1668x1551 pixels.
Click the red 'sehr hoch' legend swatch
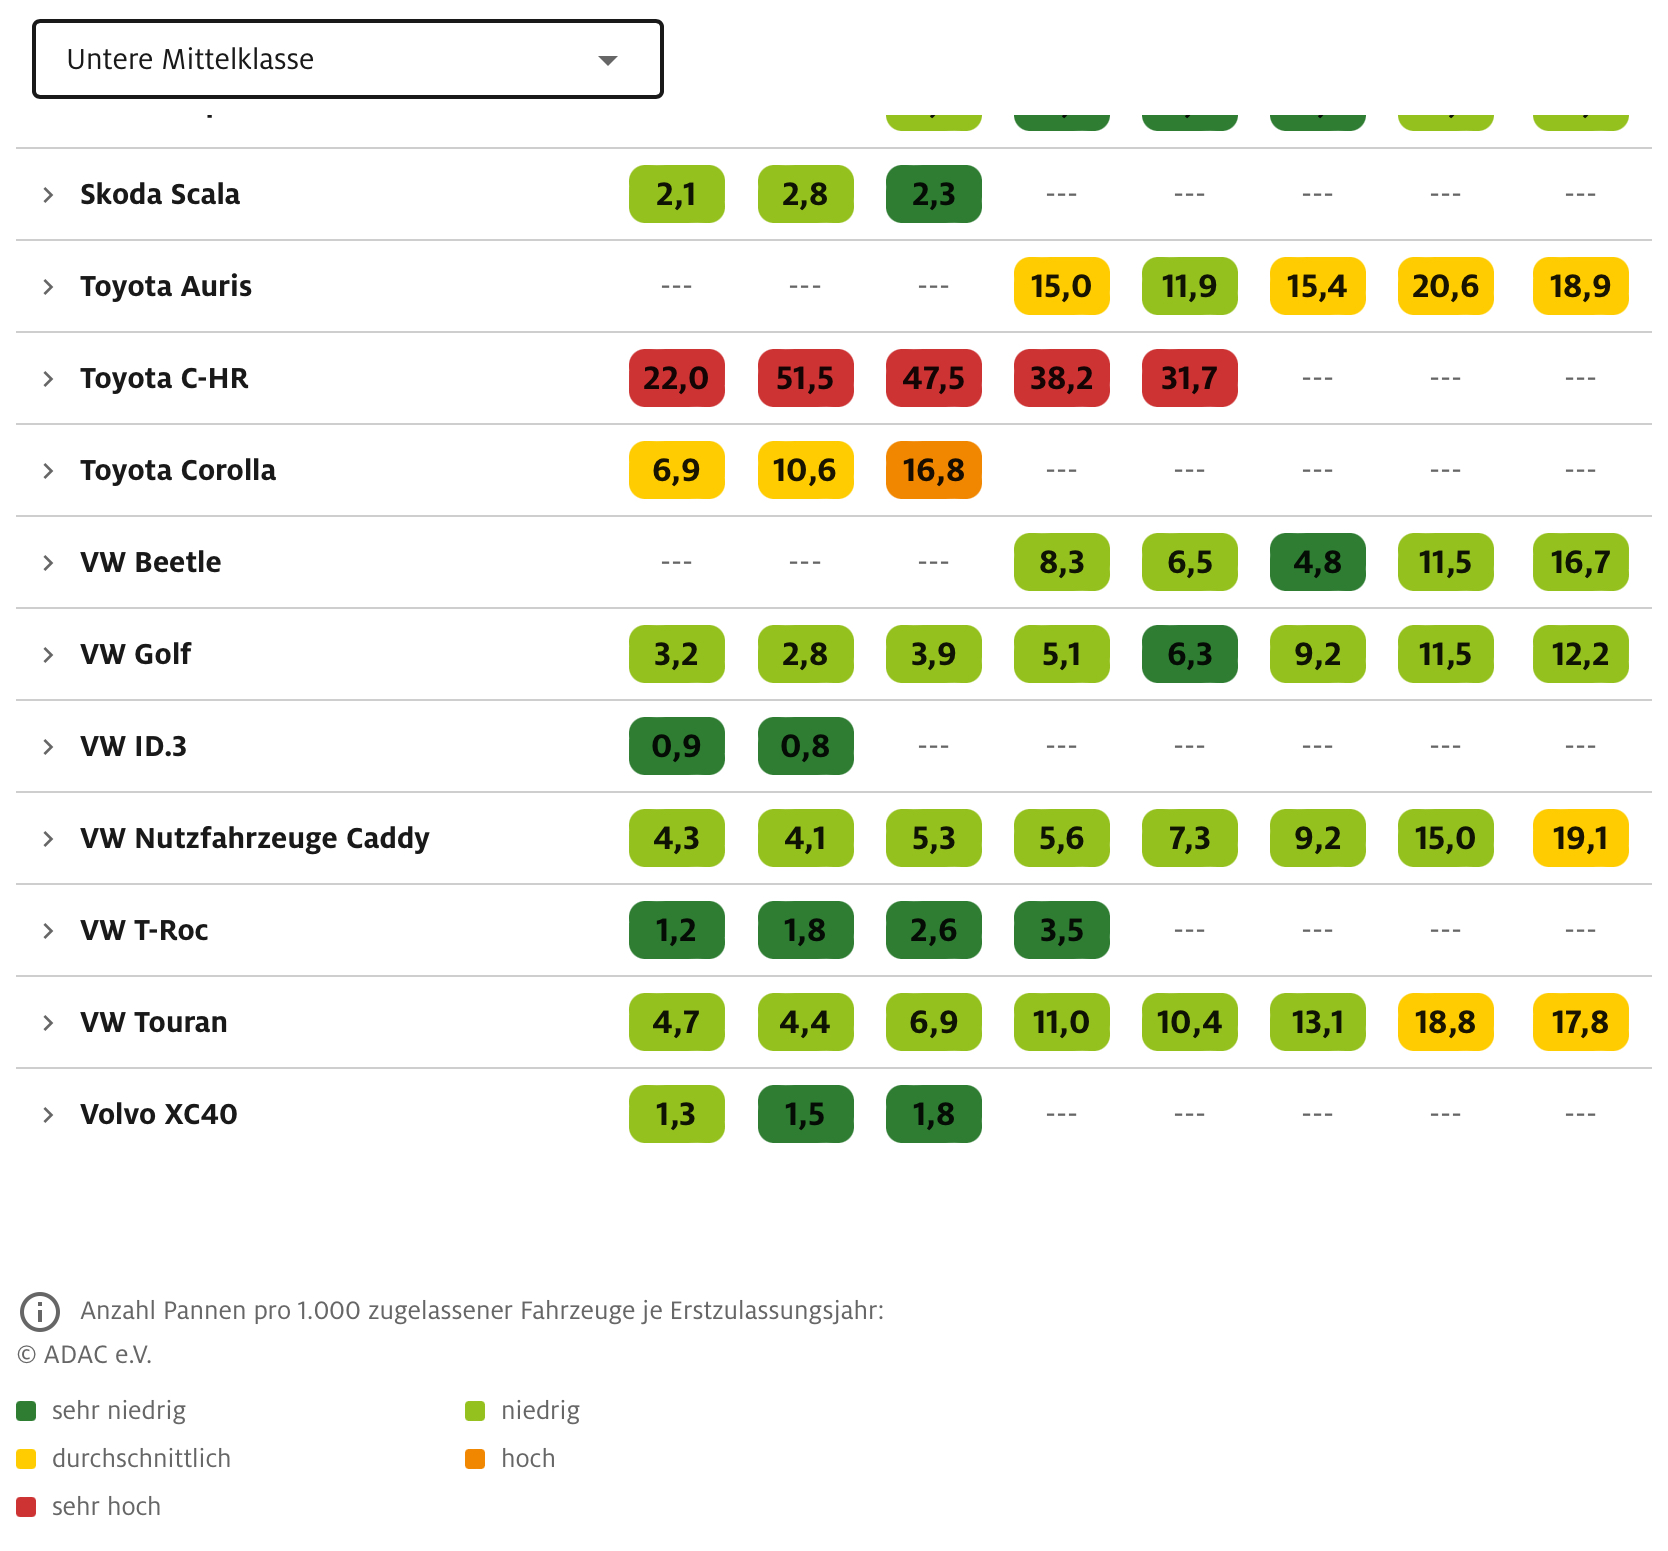point(27,1507)
